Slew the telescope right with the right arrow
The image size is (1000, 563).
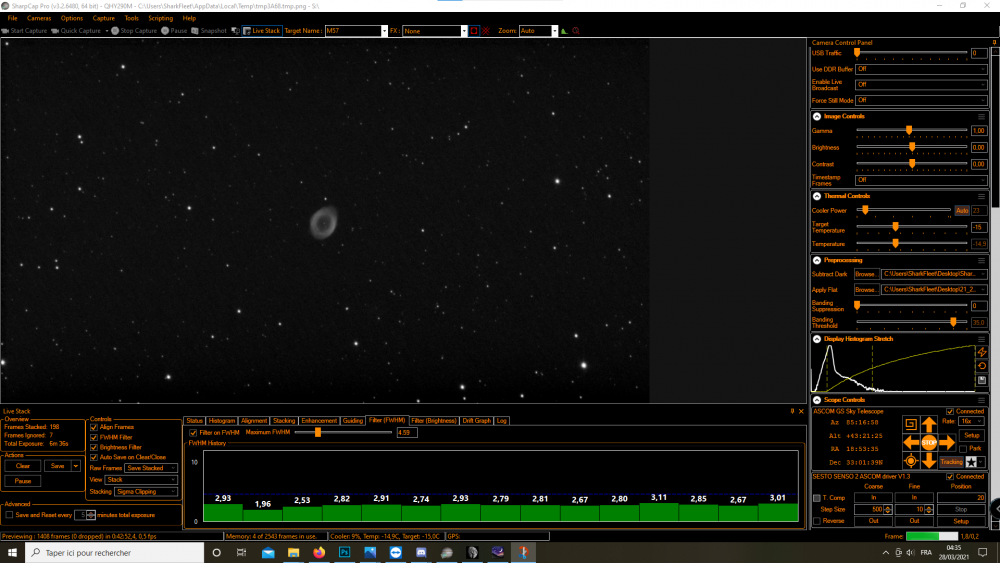947,442
